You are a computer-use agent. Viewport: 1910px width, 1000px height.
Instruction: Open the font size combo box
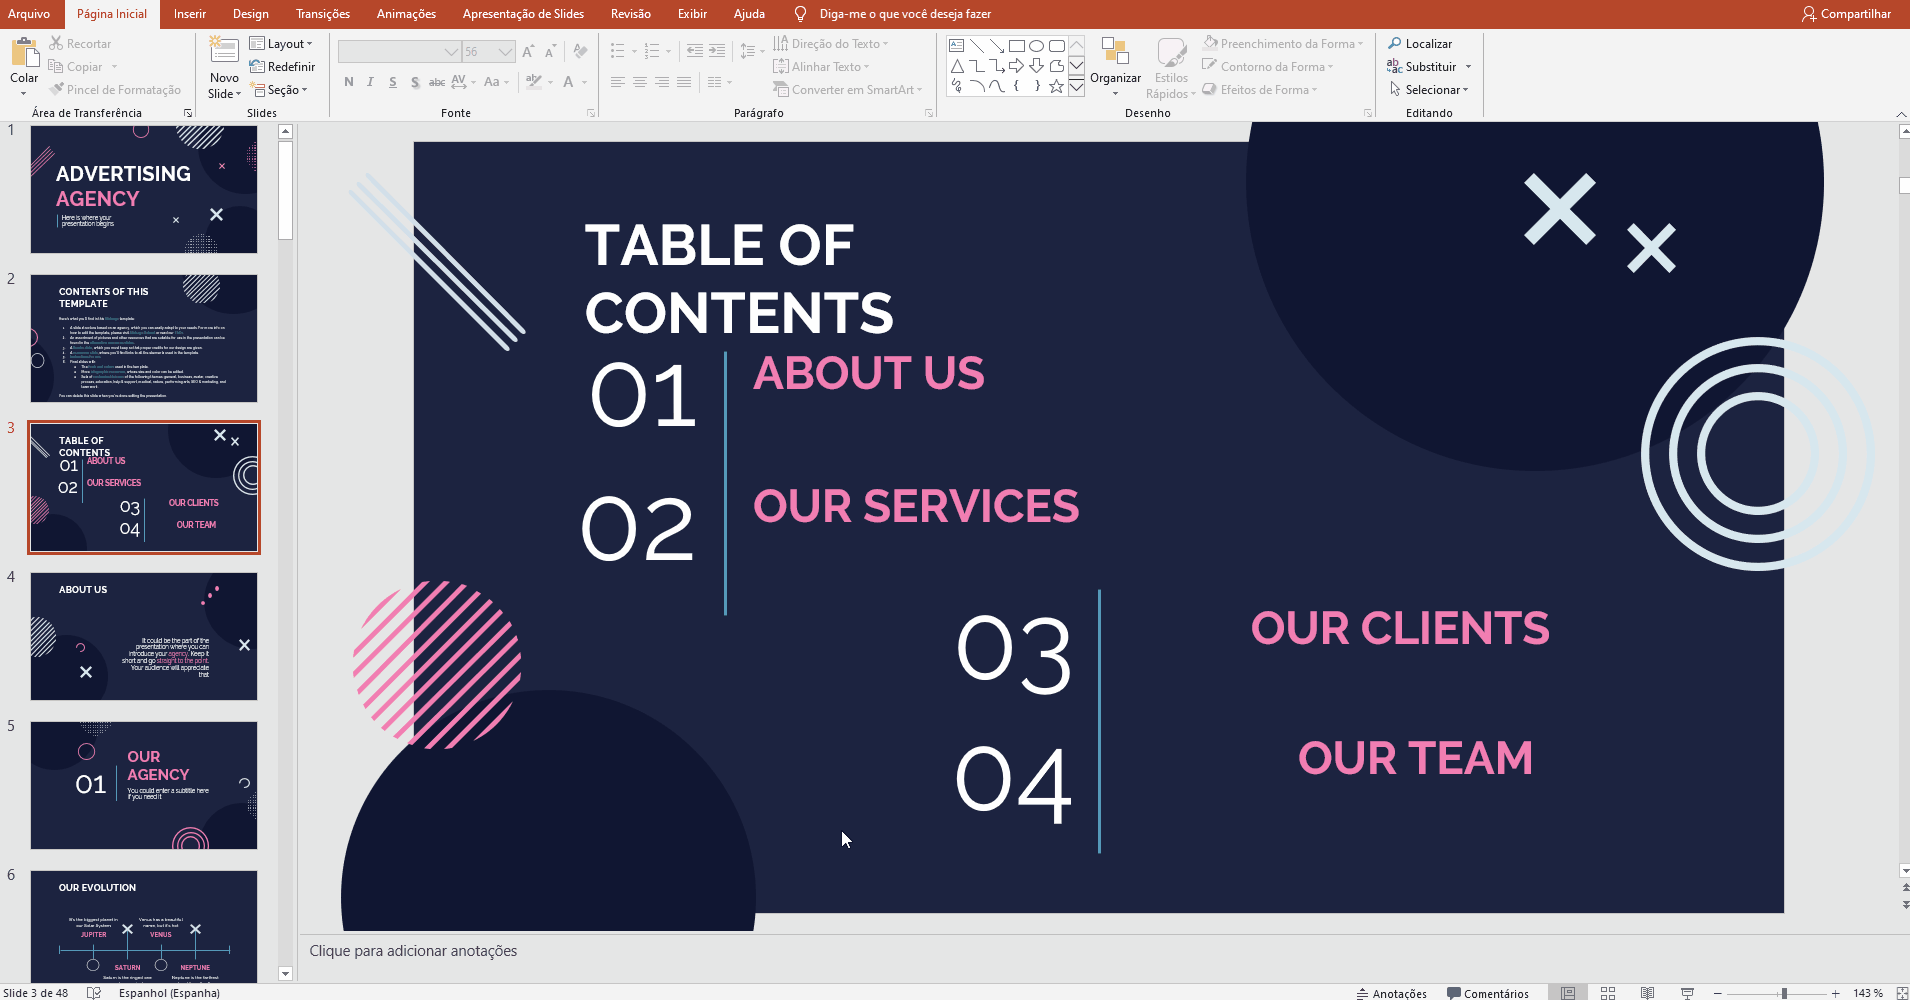[489, 52]
